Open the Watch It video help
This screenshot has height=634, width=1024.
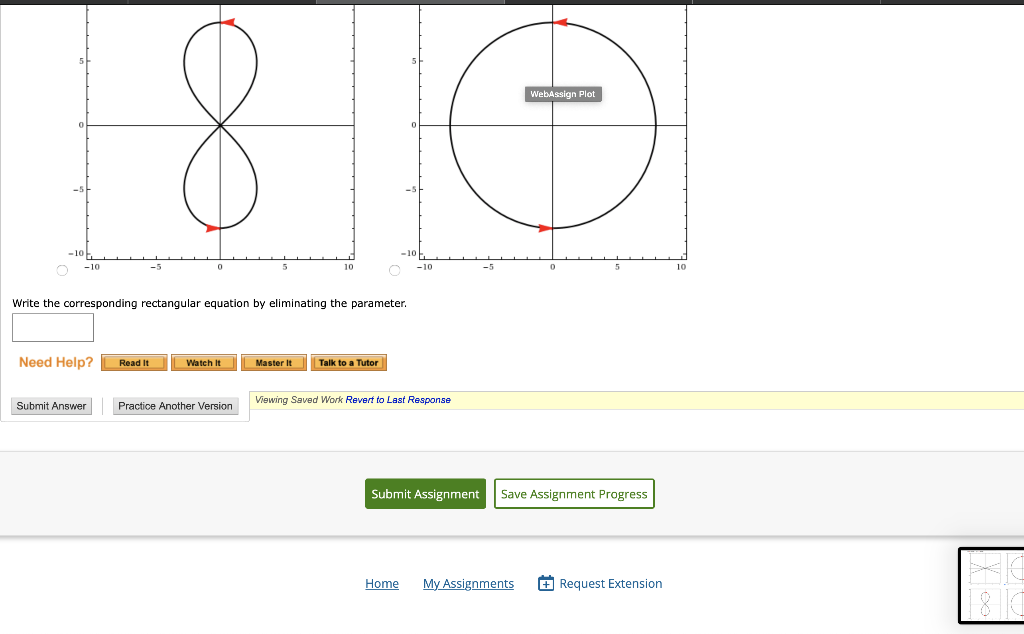click(x=203, y=362)
